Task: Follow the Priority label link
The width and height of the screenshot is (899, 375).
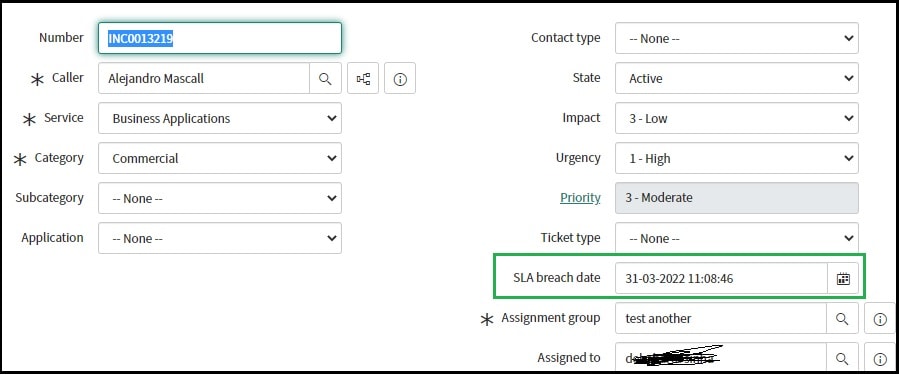Action: [x=580, y=198]
